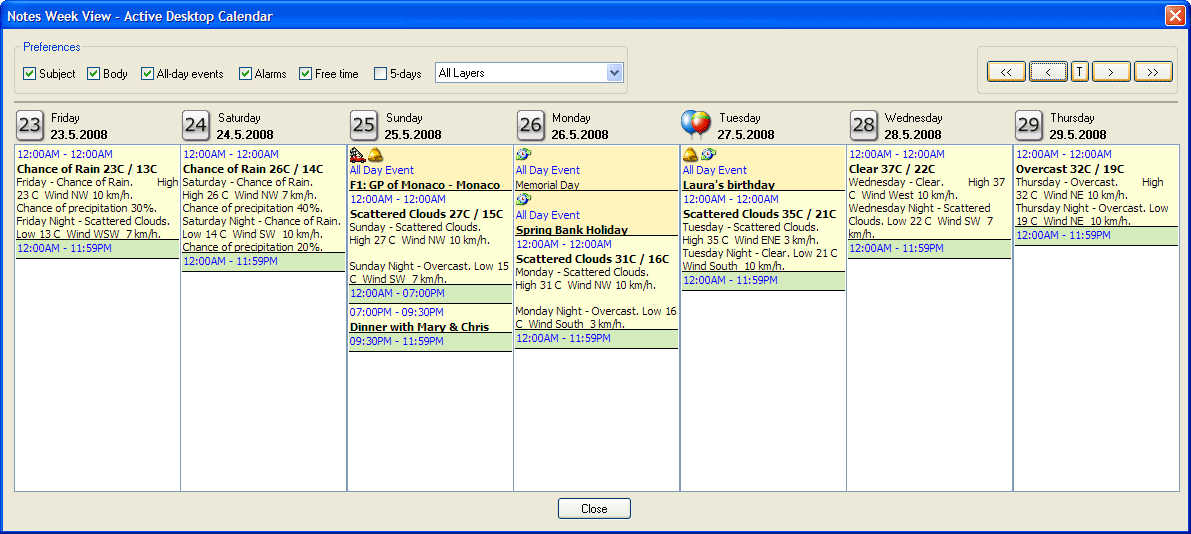Click the alarm bell icon on Tuesday

(x=690, y=155)
